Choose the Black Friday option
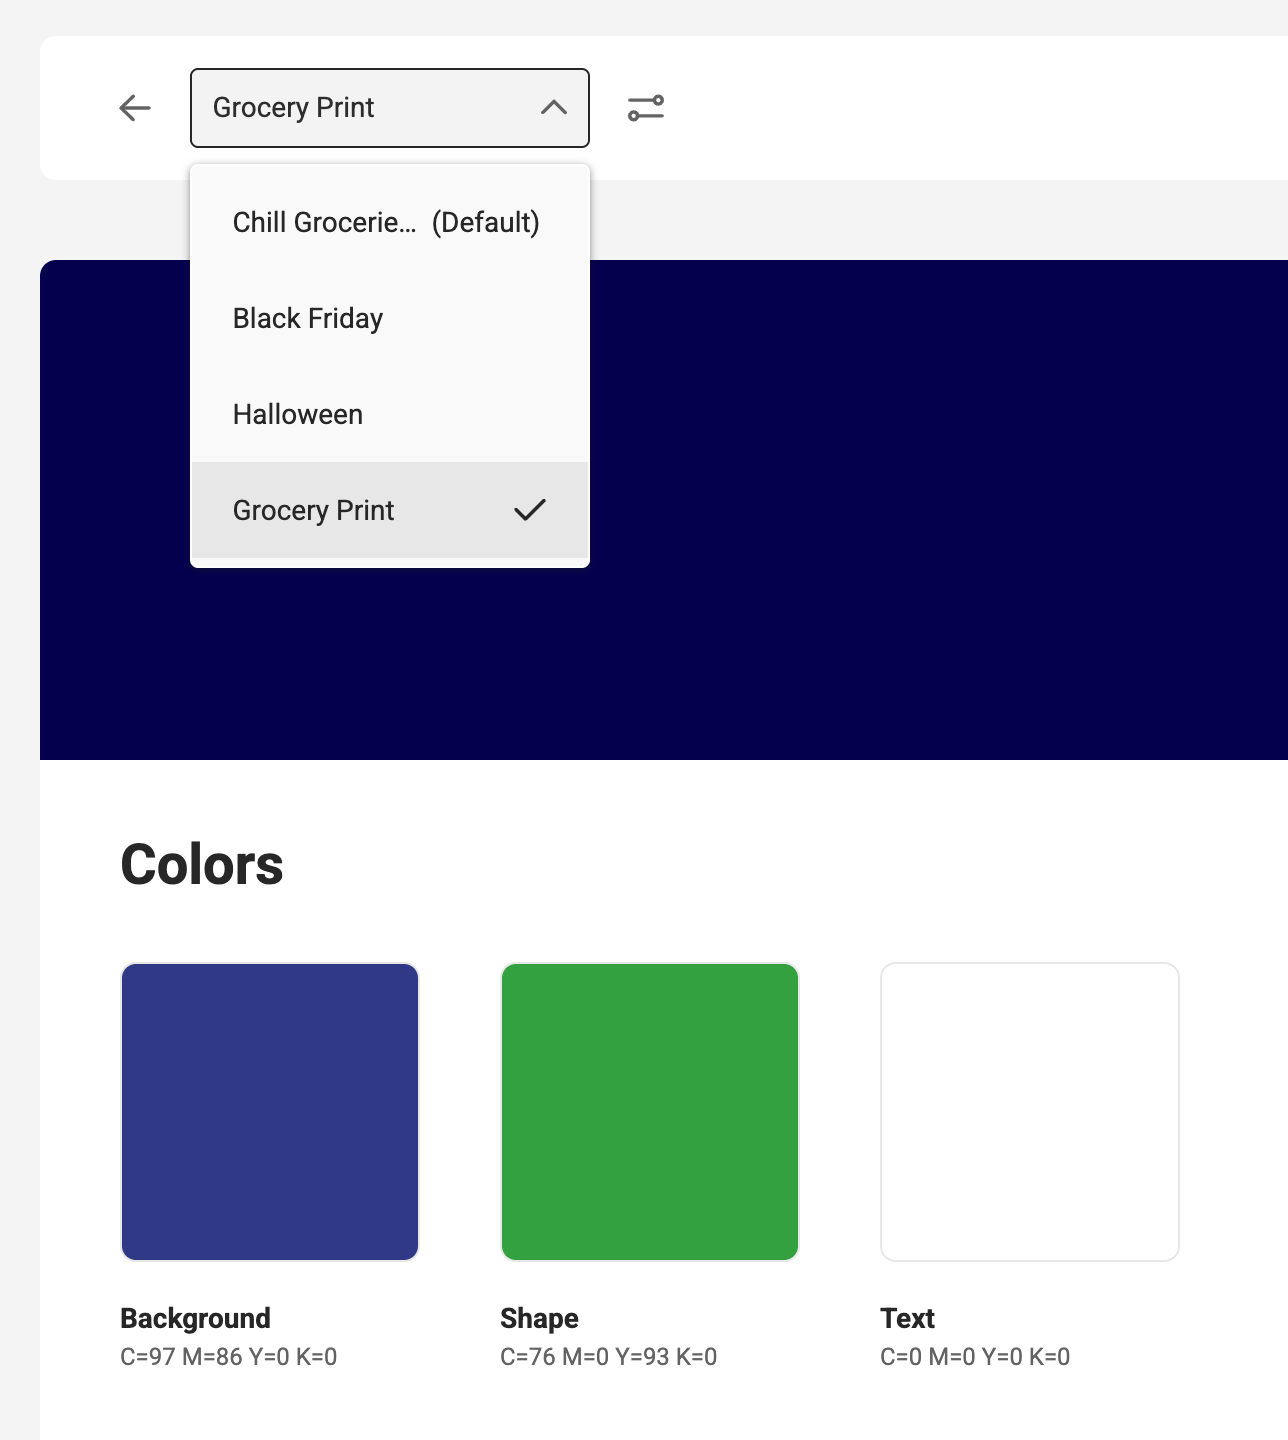1288x1440 pixels. [390, 318]
